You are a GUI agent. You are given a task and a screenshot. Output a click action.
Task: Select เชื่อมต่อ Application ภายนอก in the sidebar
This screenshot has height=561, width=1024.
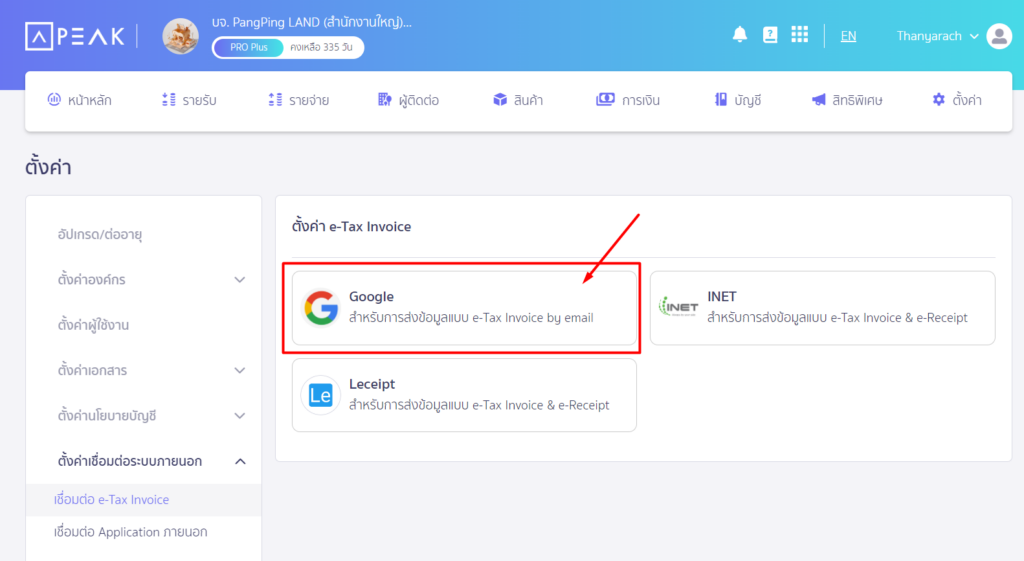[x=131, y=532]
